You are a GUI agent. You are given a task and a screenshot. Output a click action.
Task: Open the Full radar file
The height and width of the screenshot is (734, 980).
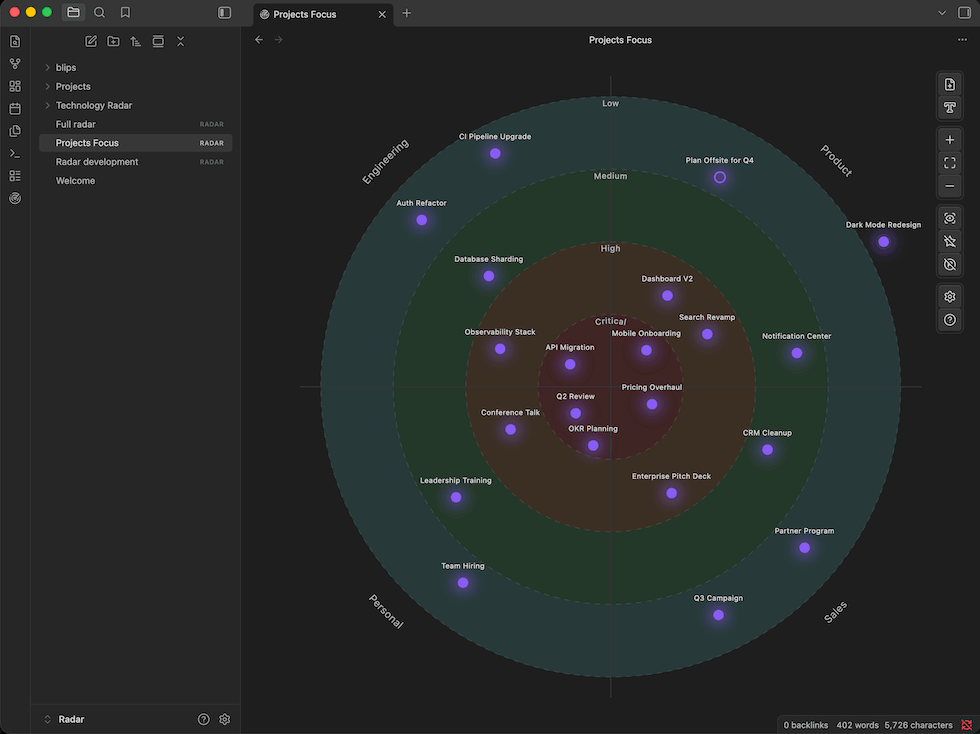(136, 124)
